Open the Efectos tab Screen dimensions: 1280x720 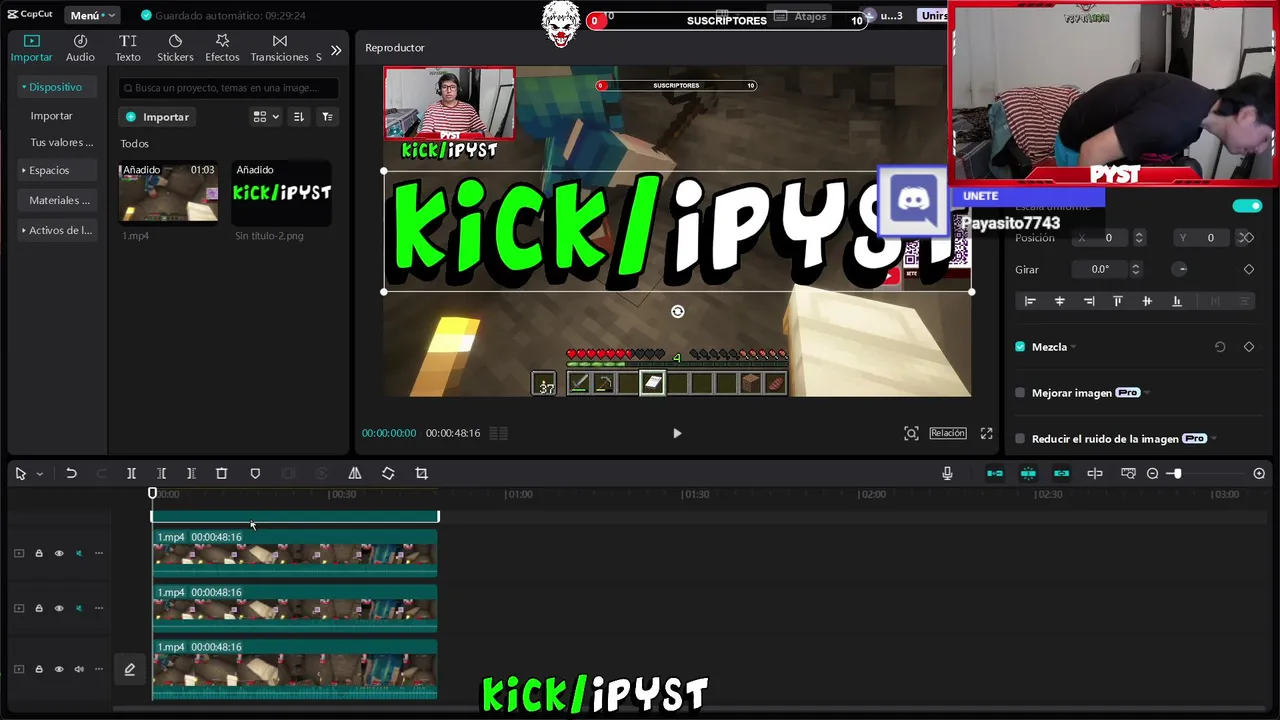click(222, 48)
